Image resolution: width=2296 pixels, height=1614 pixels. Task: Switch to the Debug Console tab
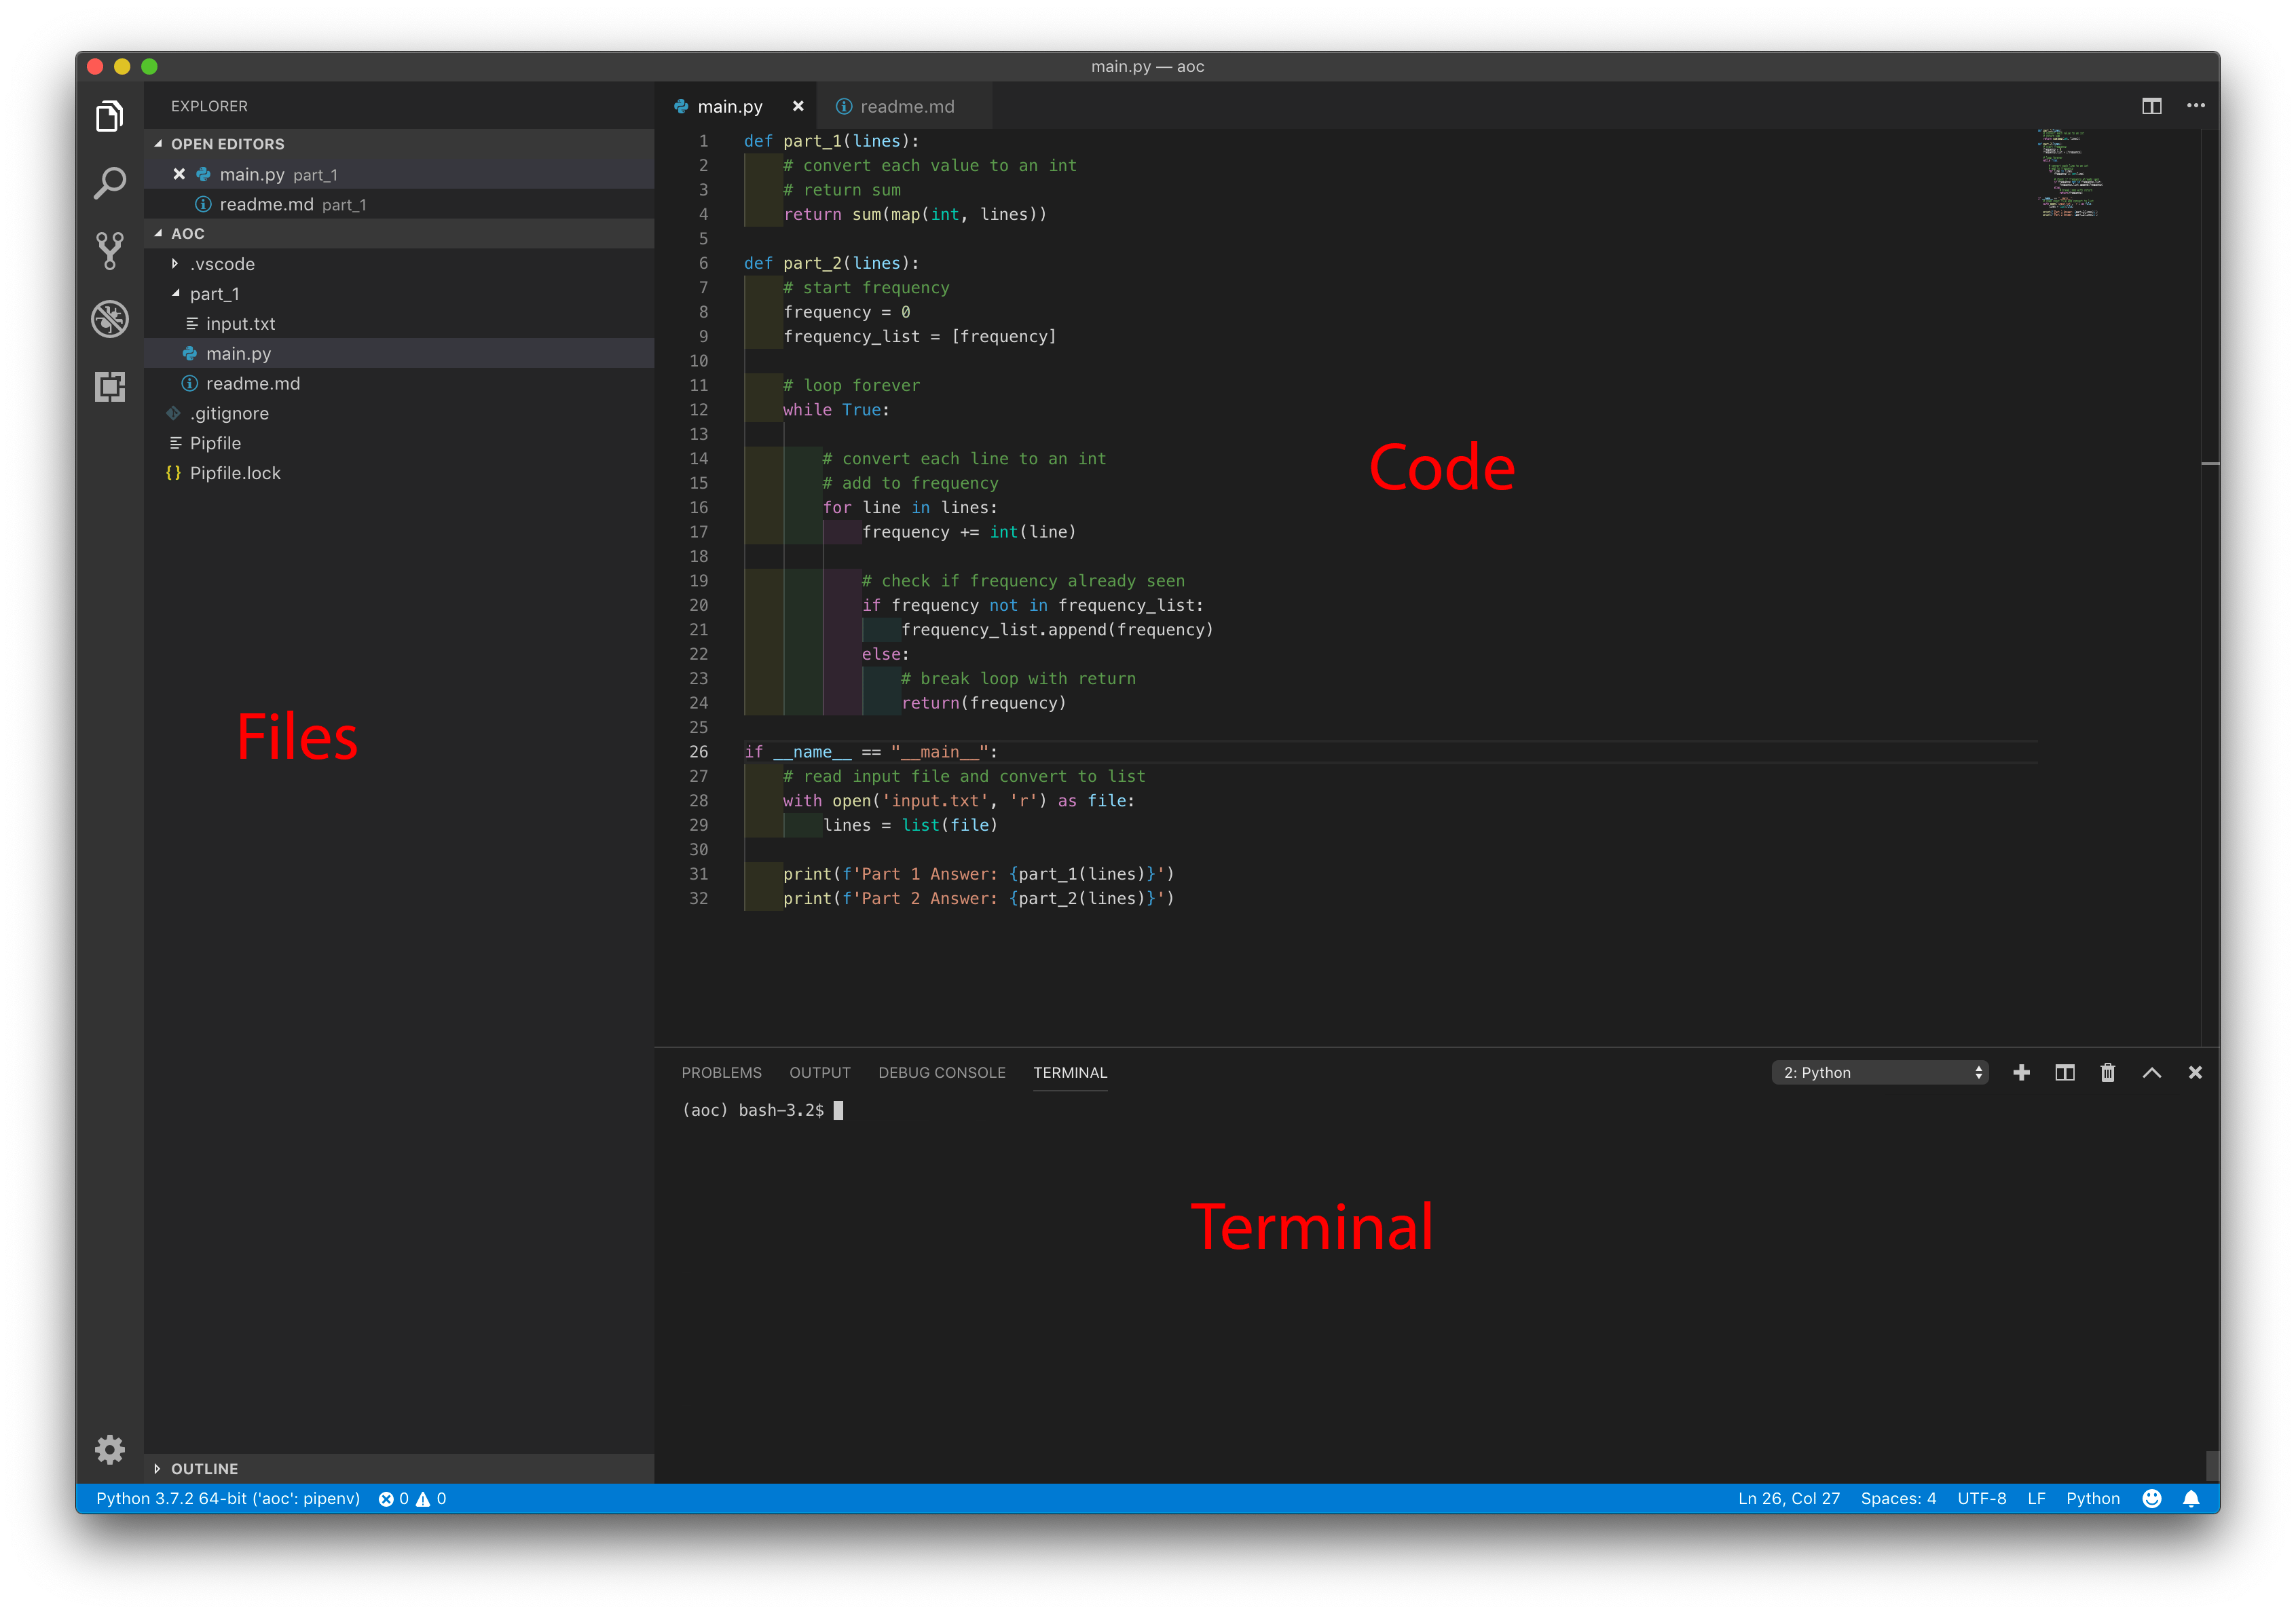(941, 1072)
